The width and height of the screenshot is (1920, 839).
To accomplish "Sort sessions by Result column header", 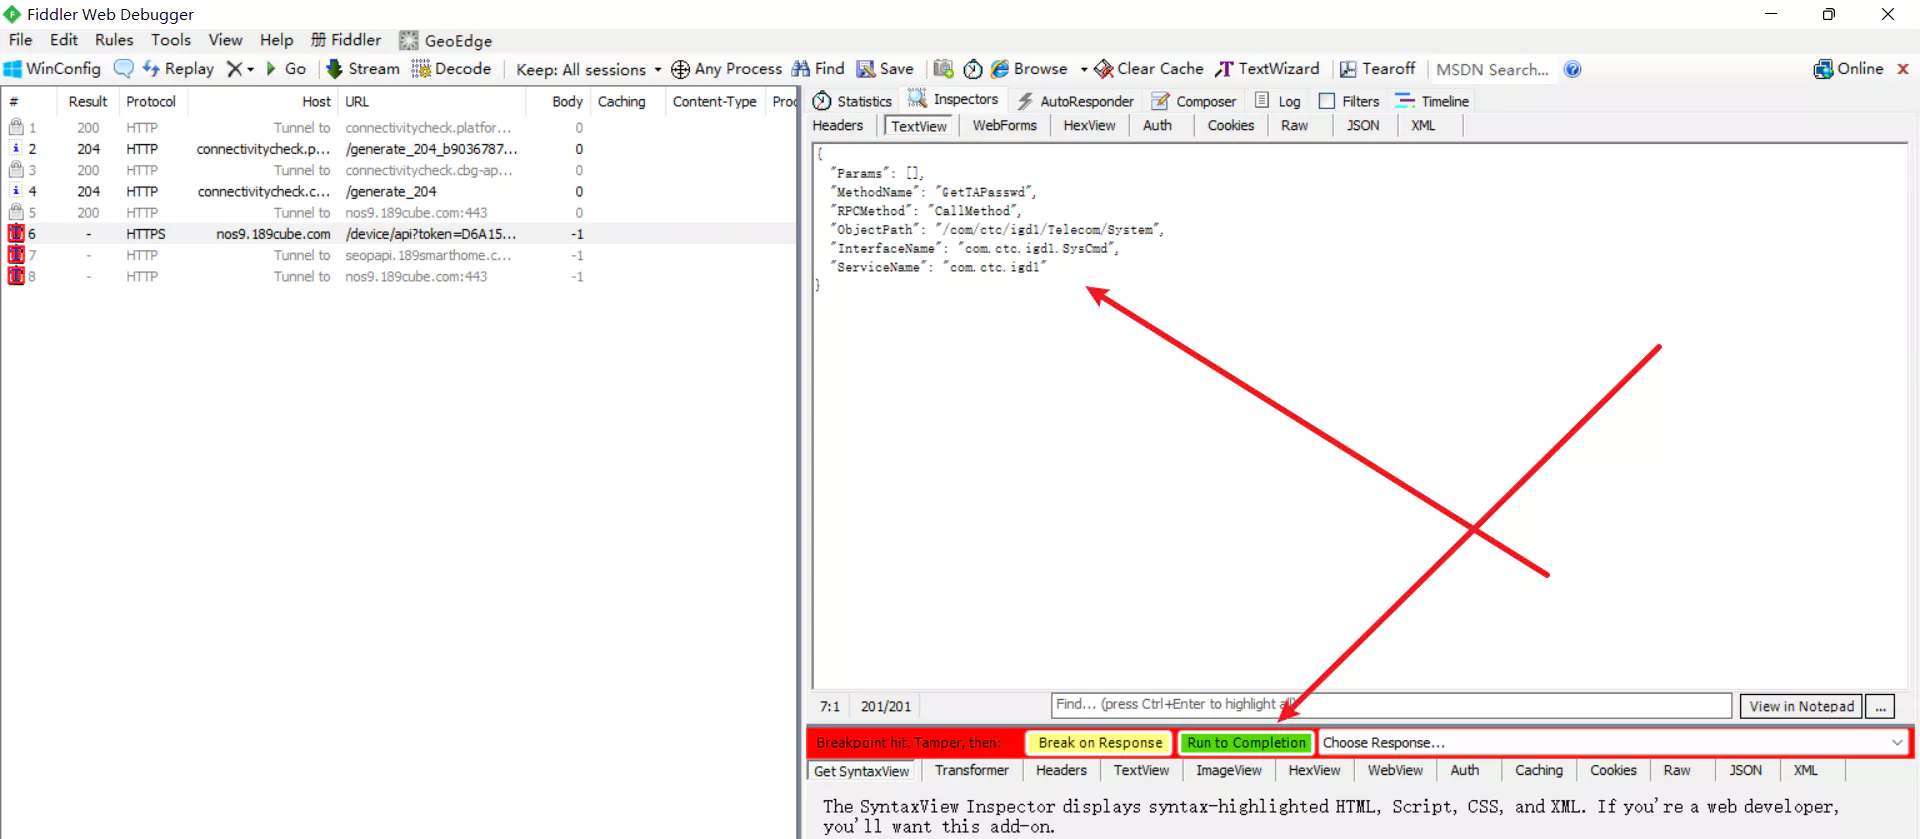I will pos(87,101).
